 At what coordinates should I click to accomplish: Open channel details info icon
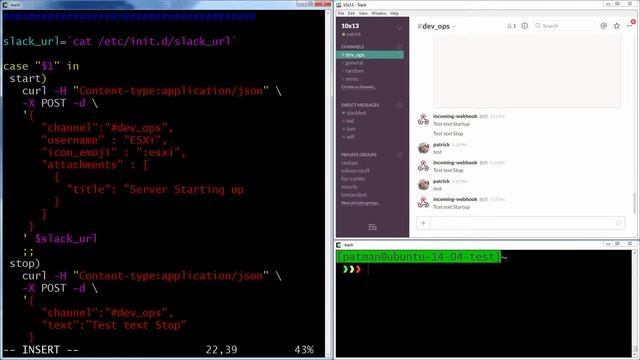point(524,26)
